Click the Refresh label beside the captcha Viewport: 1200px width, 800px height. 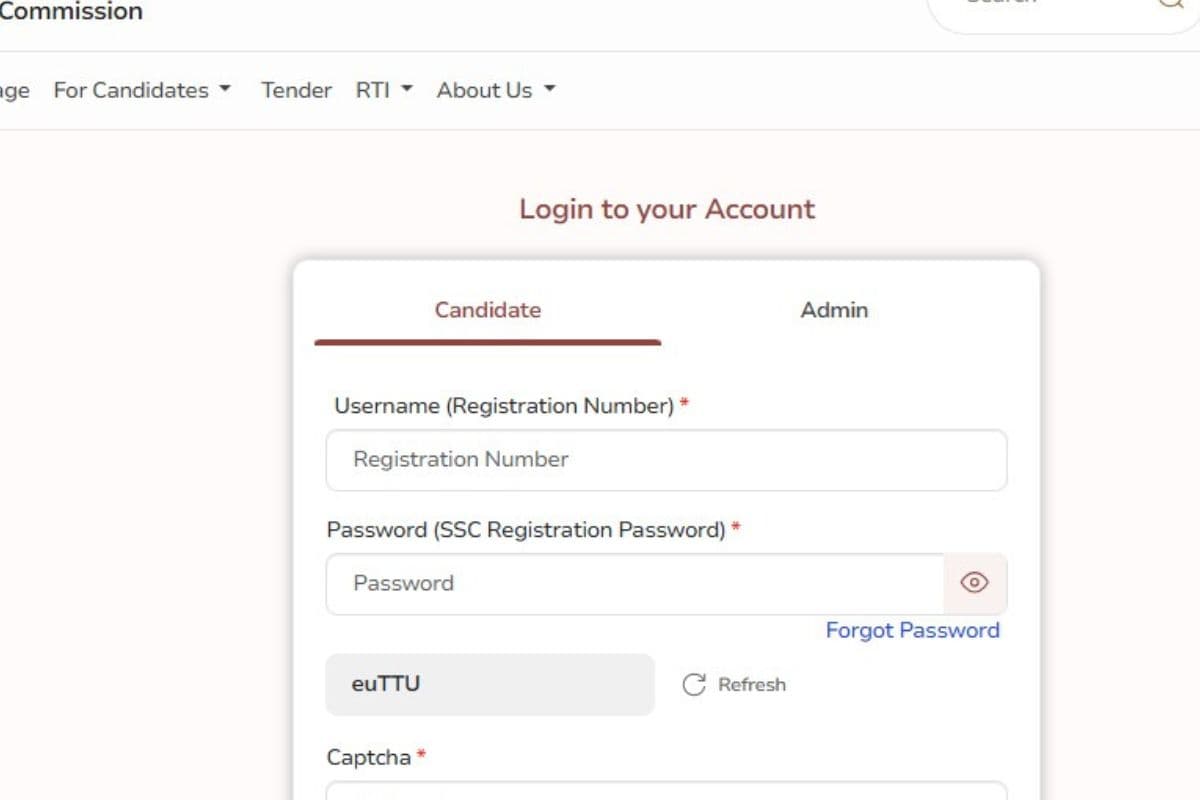coord(752,684)
